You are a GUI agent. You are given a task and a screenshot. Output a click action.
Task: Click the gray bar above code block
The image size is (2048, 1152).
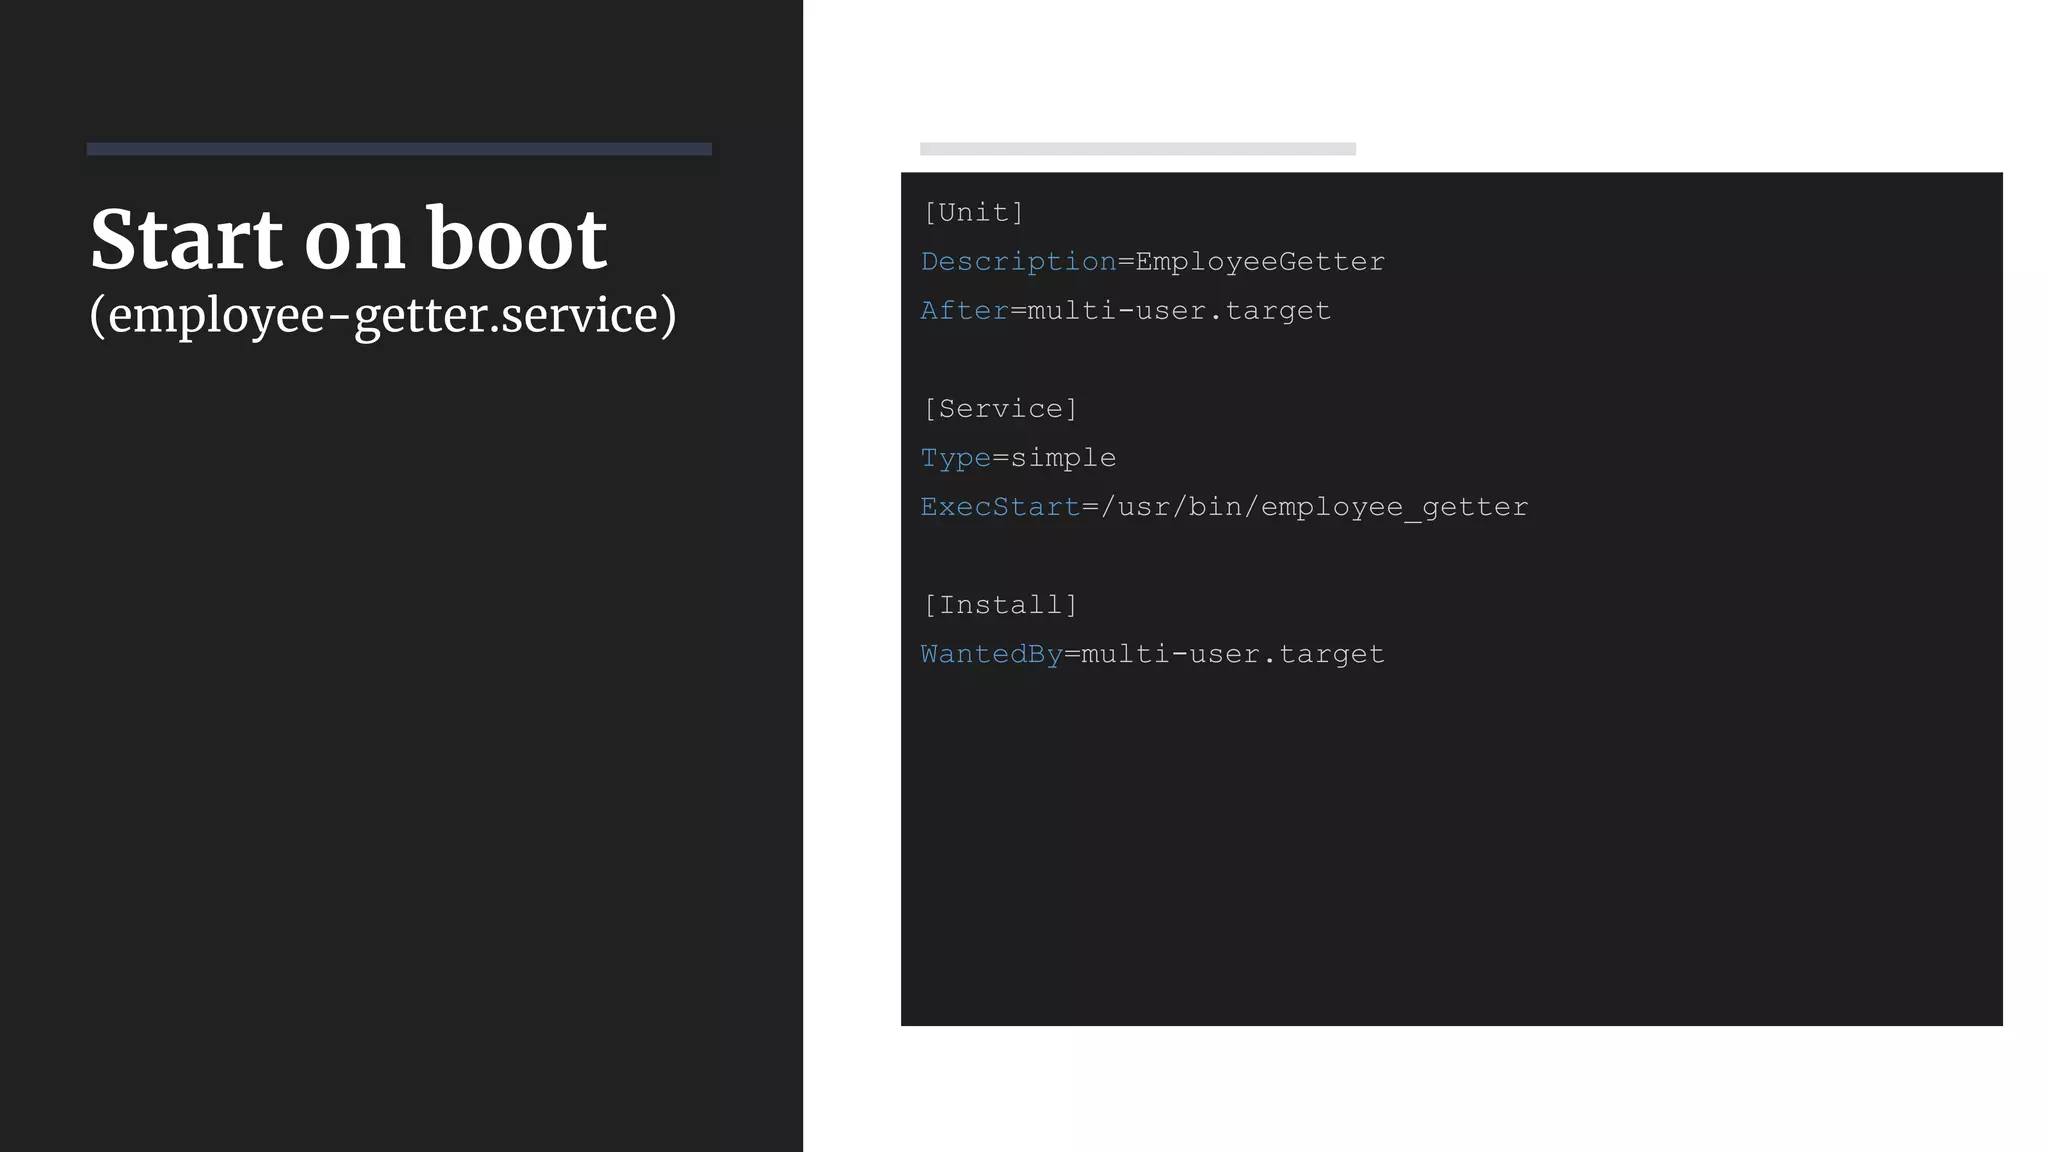(x=1137, y=149)
